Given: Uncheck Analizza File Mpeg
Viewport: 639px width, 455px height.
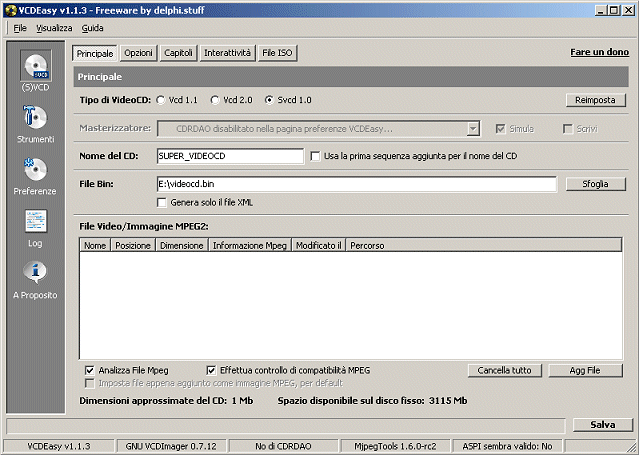Looking at the screenshot, I should point(90,370).
